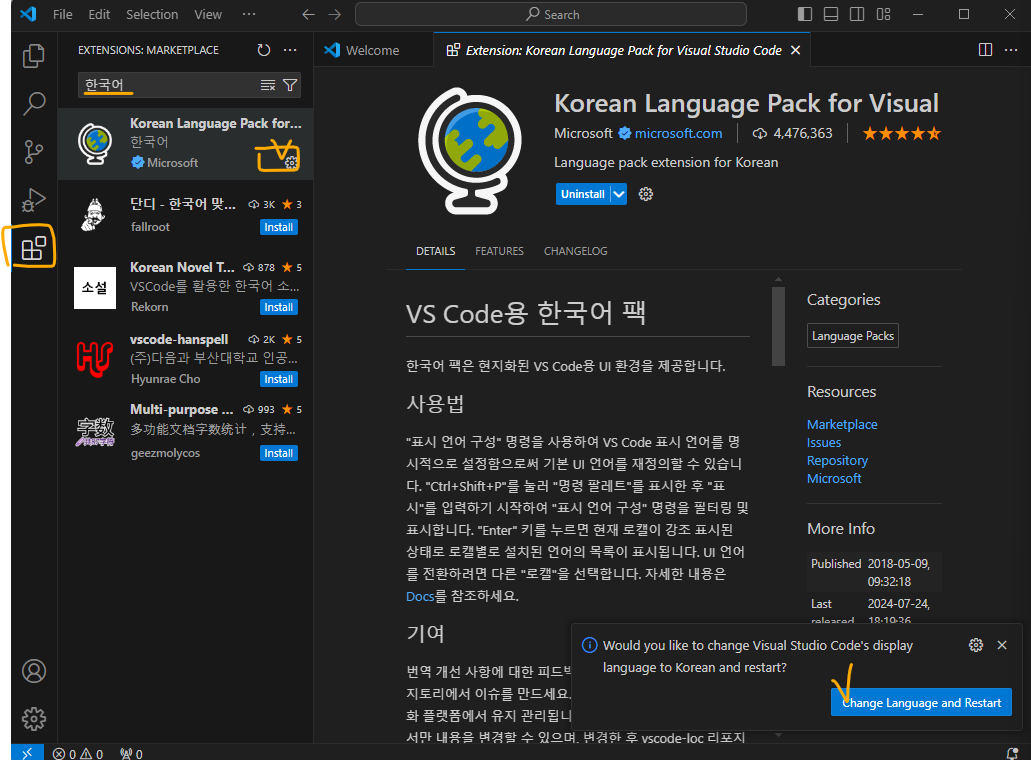Install vscode-hanspell extension

[279, 379]
